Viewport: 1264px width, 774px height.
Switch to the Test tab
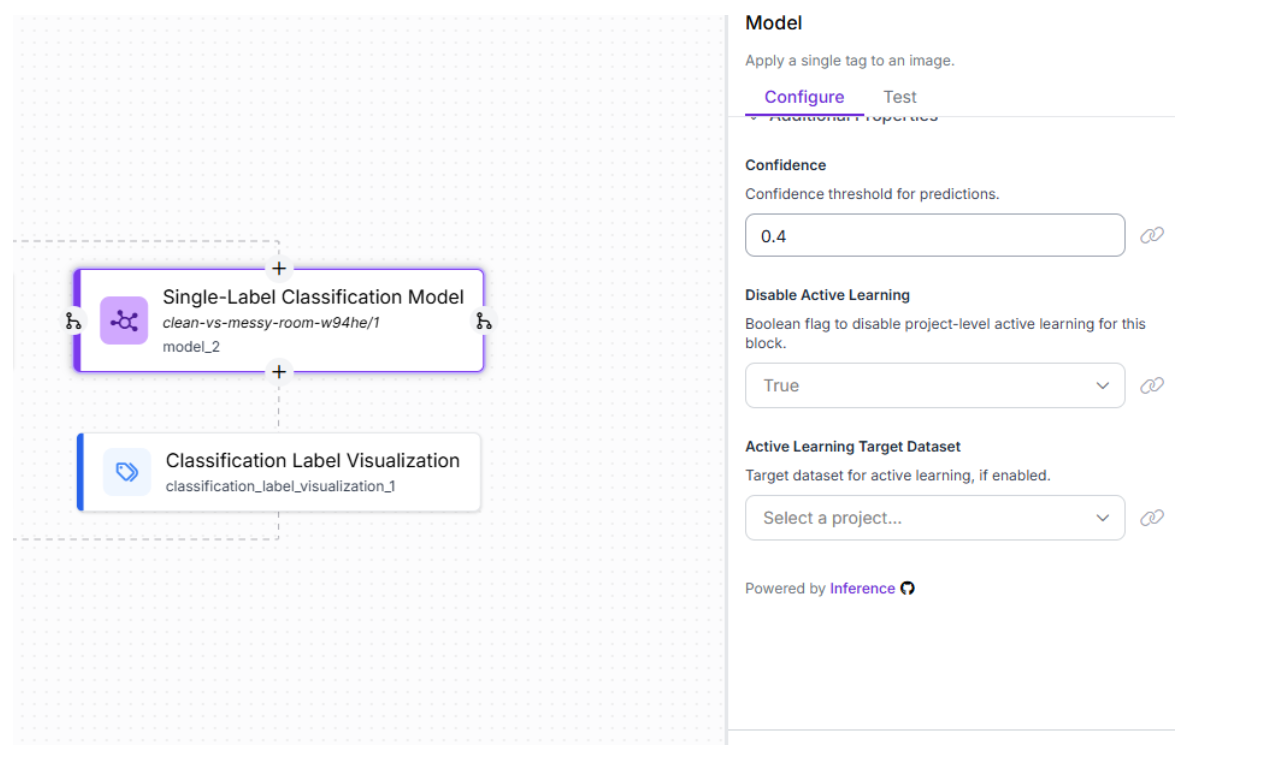click(x=899, y=97)
